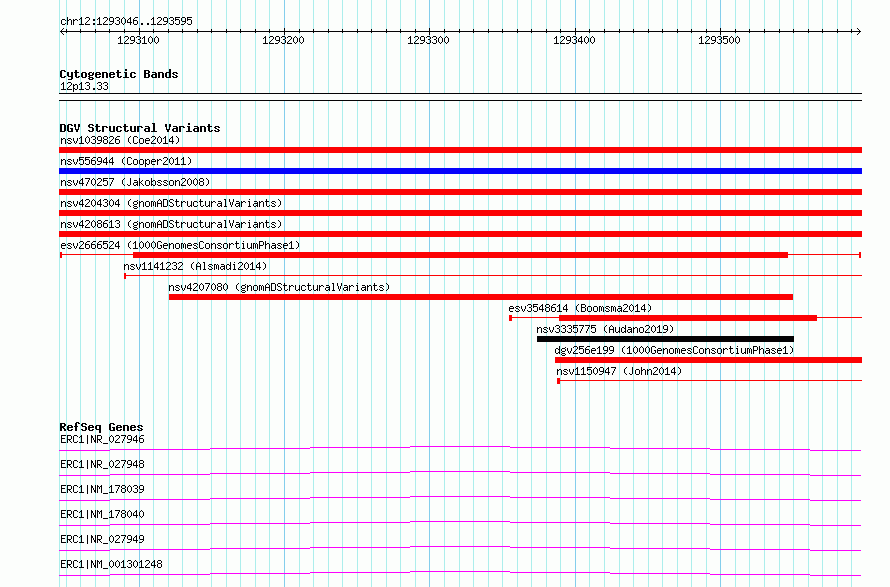Open the ERC1|NR_027948 transcript label

102,464
